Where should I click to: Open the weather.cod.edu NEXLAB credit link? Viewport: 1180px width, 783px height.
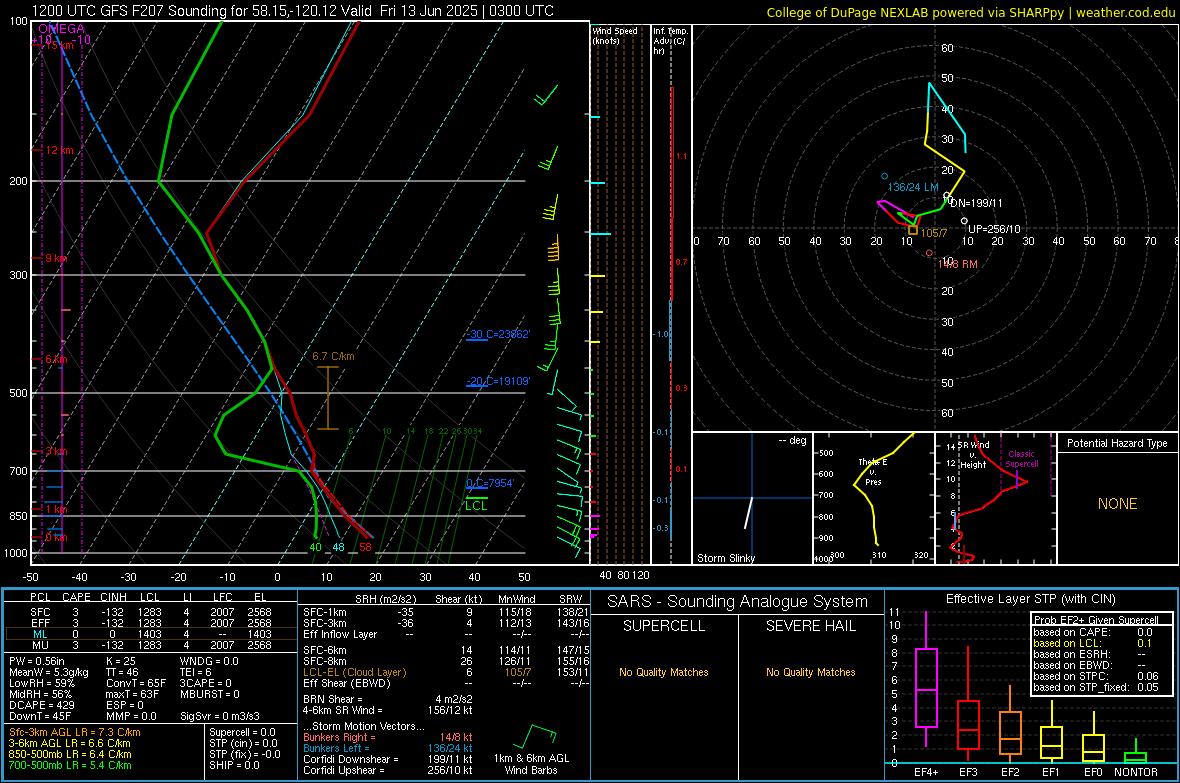[x=971, y=12]
